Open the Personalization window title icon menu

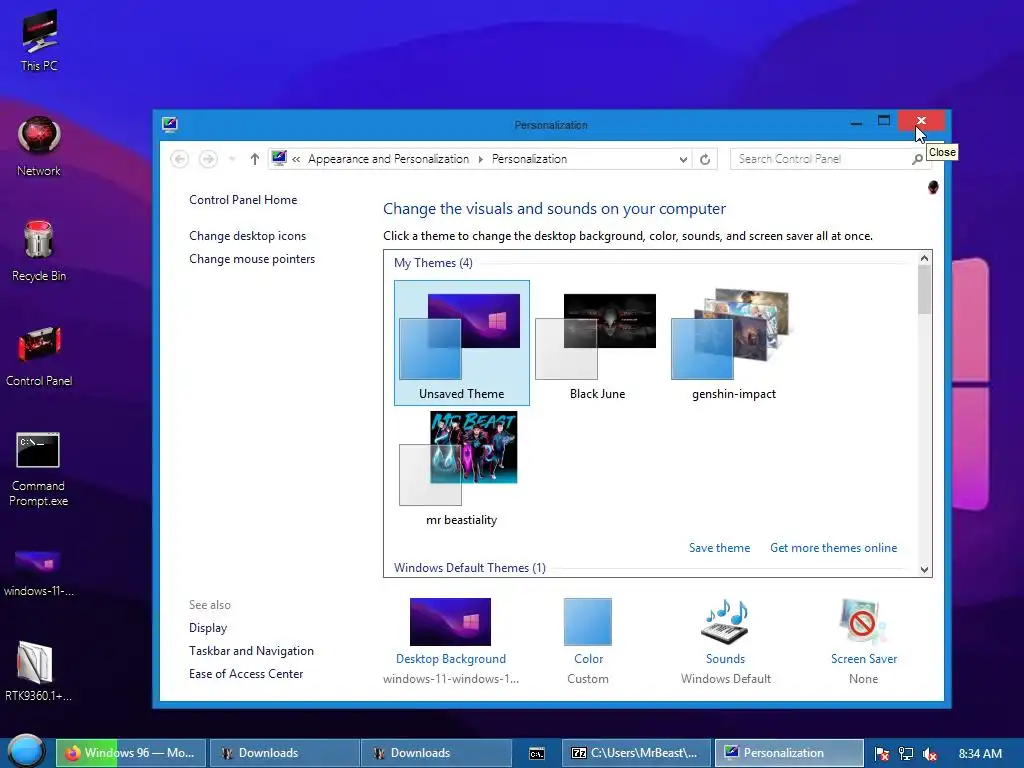click(x=170, y=124)
